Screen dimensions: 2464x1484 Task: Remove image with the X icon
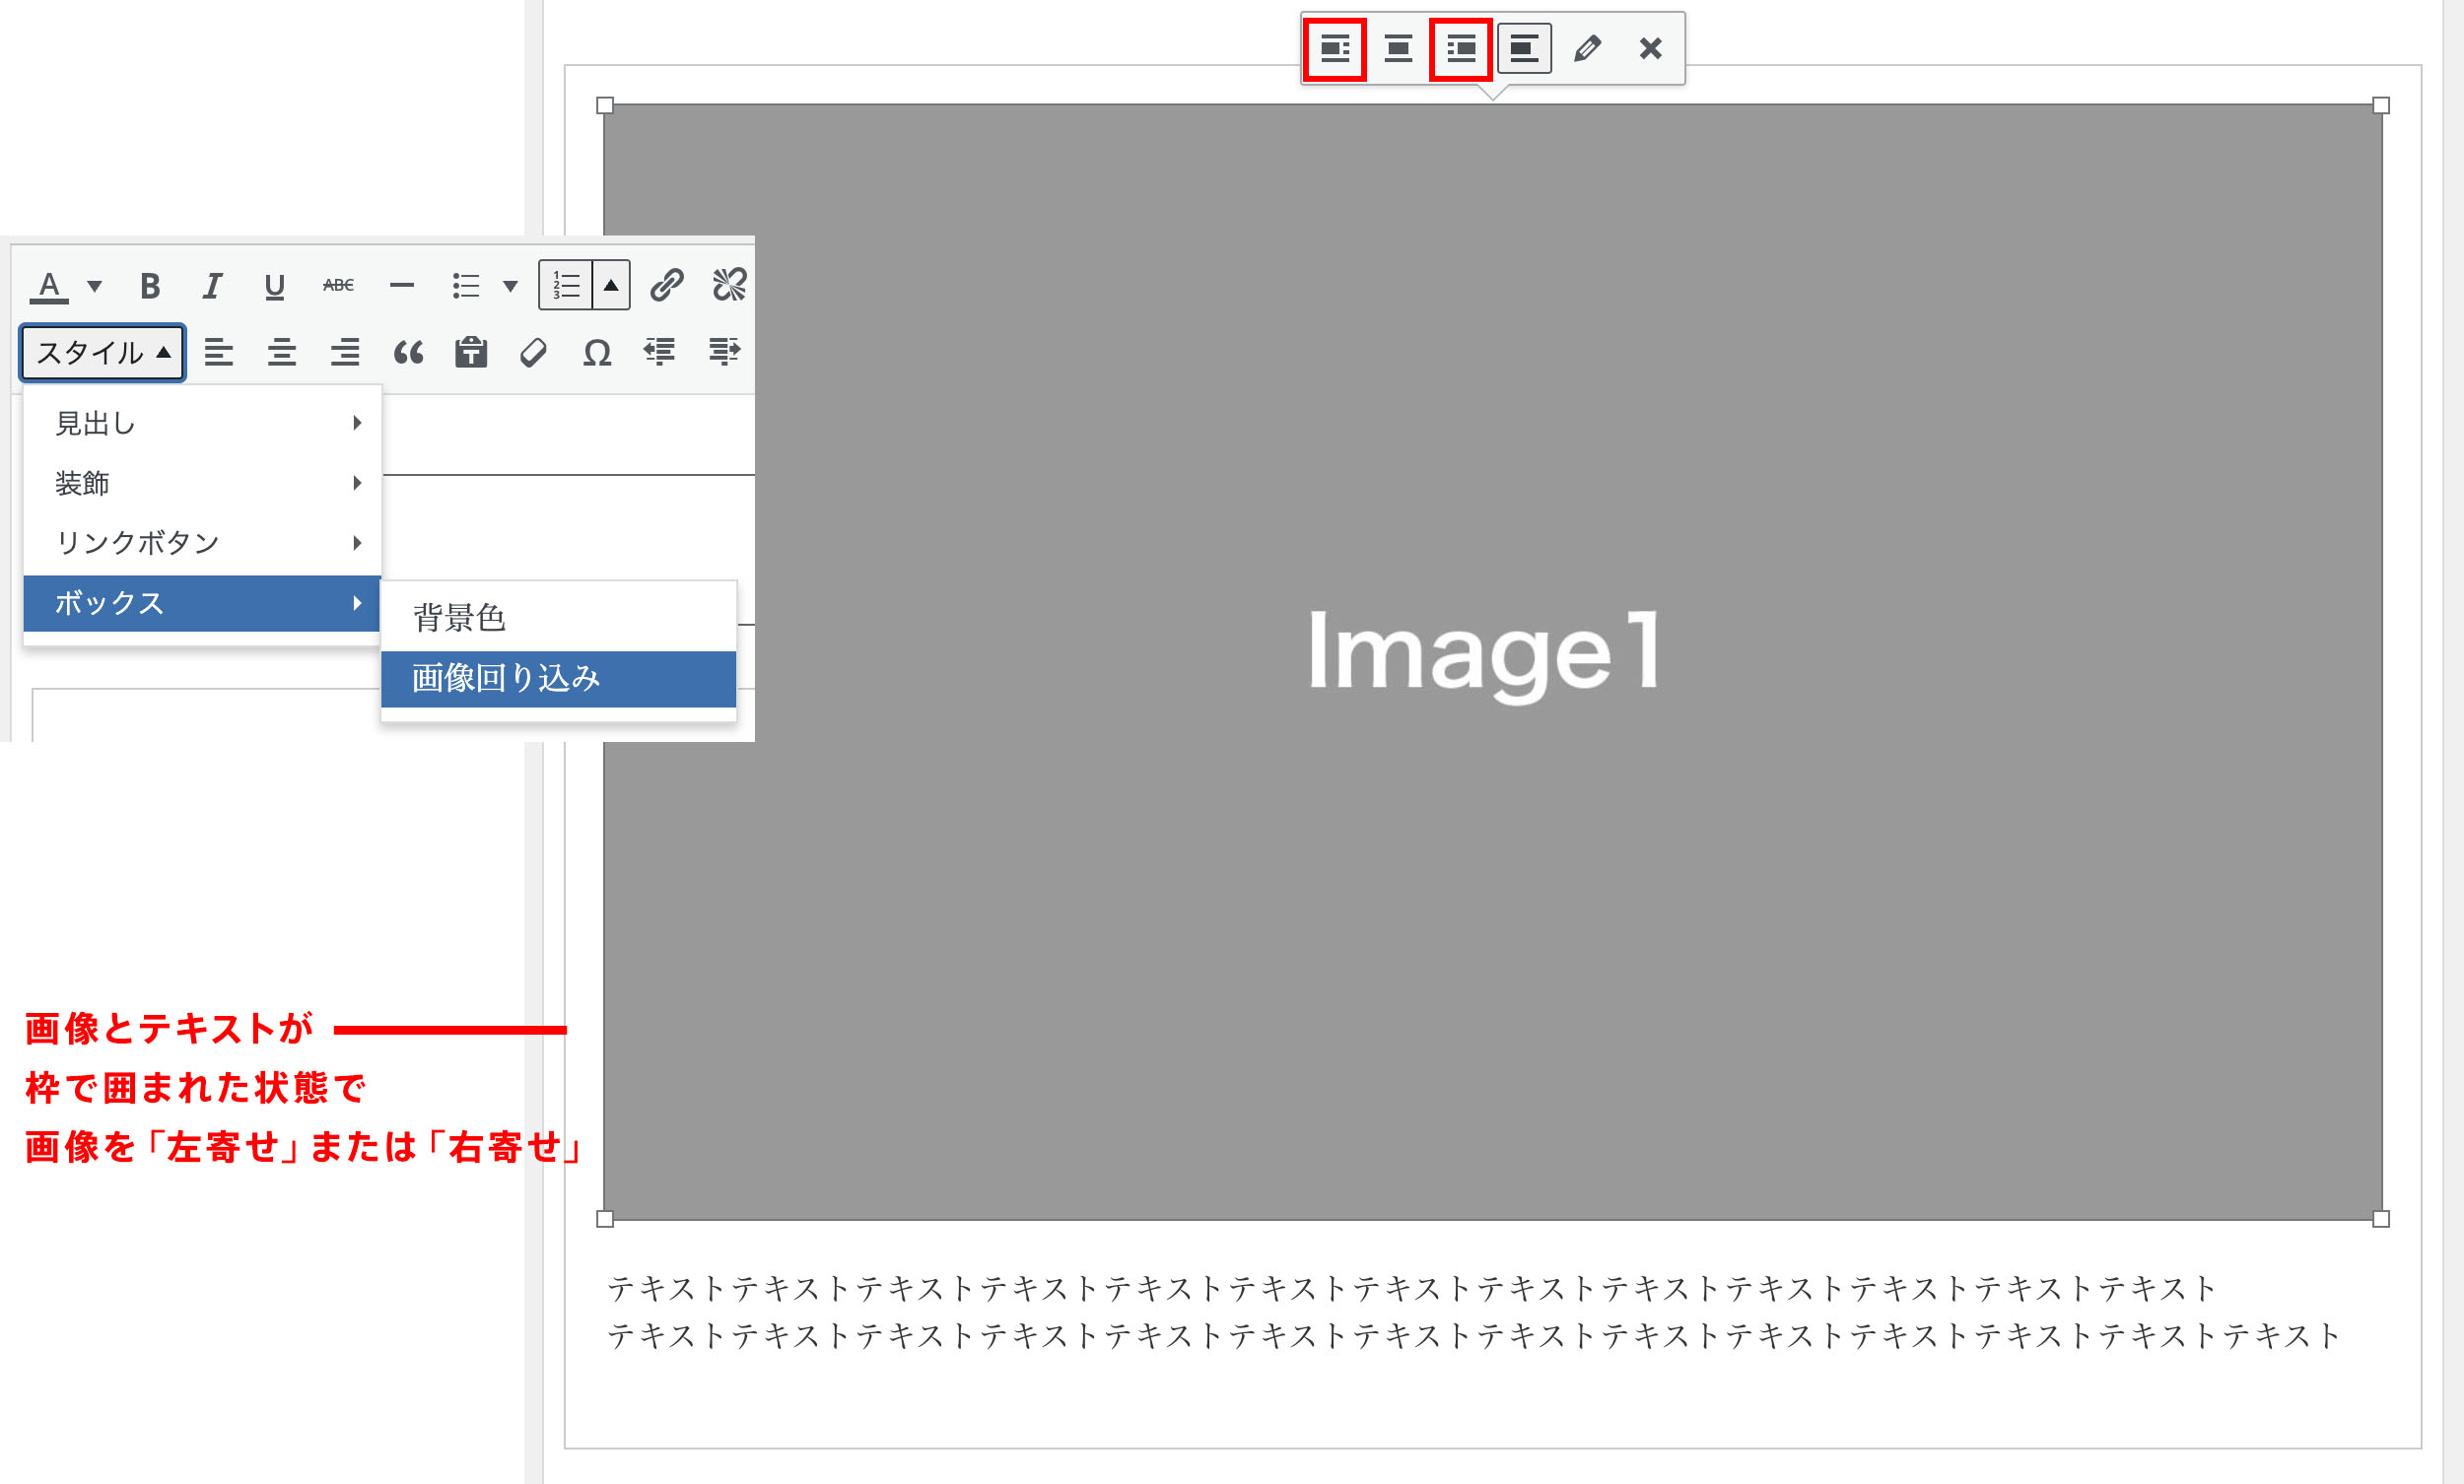1650,48
